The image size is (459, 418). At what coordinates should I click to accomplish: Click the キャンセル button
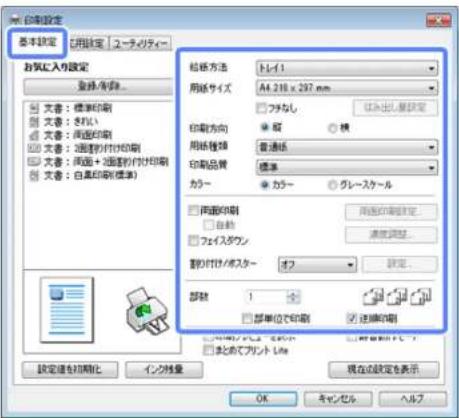[337, 399]
